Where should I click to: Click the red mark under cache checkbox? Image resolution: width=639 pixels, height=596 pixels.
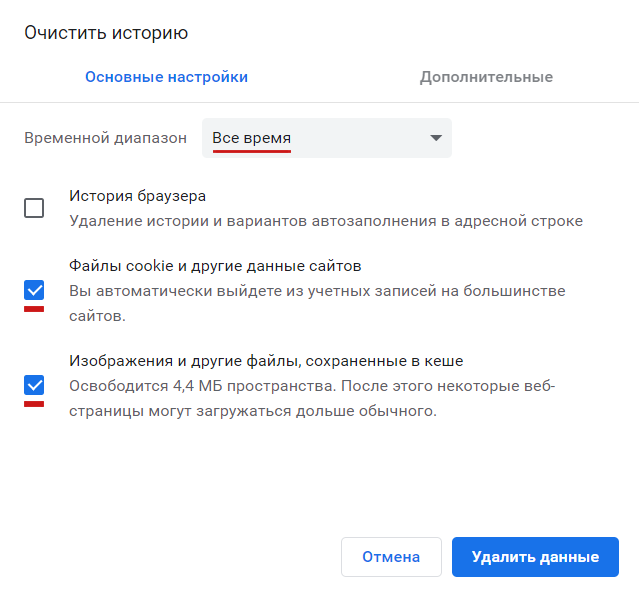(x=34, y=403)
